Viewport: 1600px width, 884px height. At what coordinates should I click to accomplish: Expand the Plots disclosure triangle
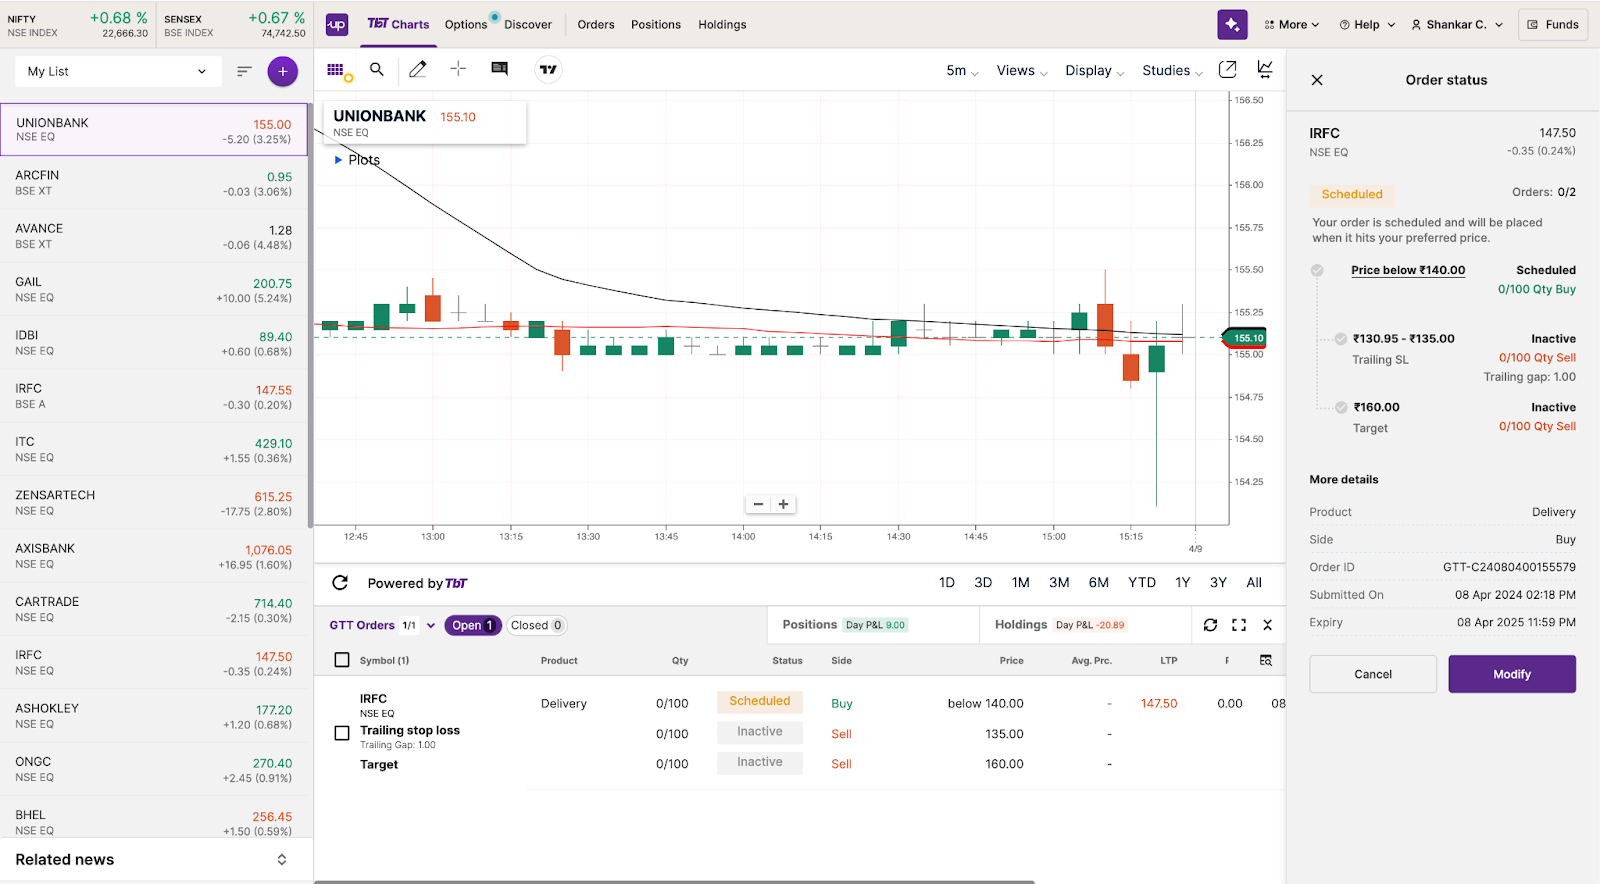[338, 160]
